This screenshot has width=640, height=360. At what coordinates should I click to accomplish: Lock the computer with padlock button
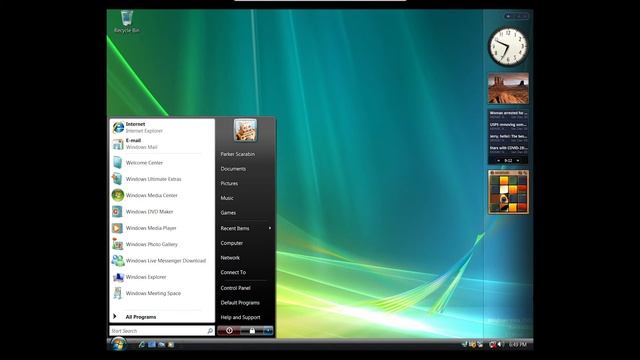pos(252,331)
